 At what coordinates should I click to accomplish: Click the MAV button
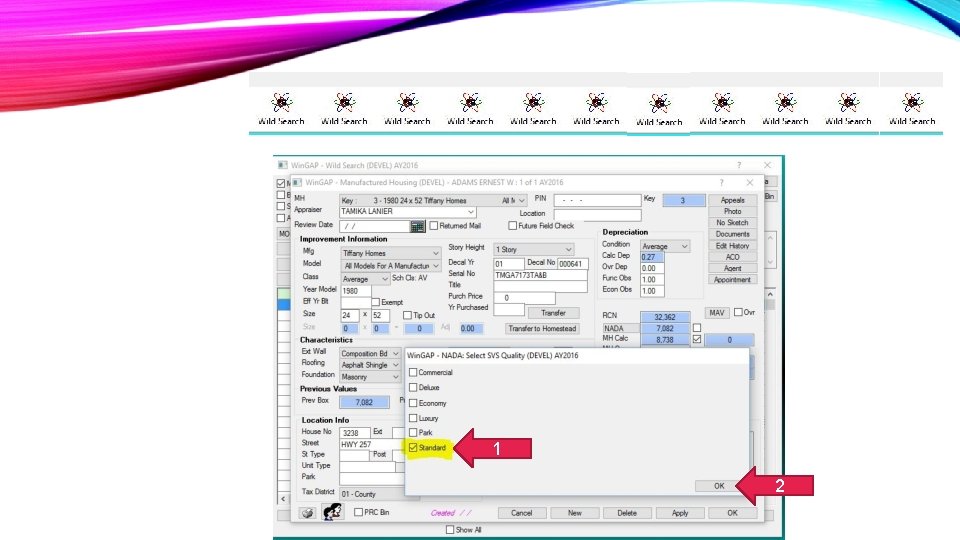[716, 313]
